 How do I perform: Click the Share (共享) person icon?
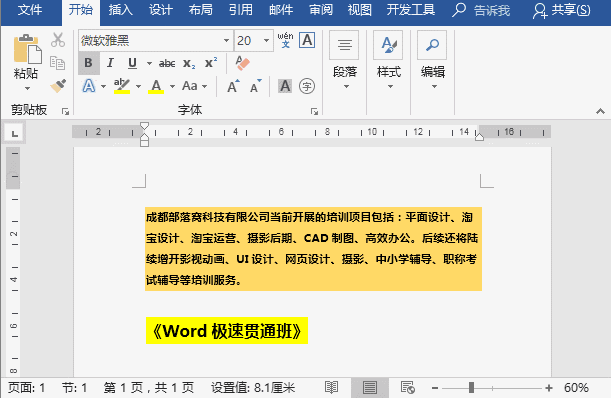point(540,11)
